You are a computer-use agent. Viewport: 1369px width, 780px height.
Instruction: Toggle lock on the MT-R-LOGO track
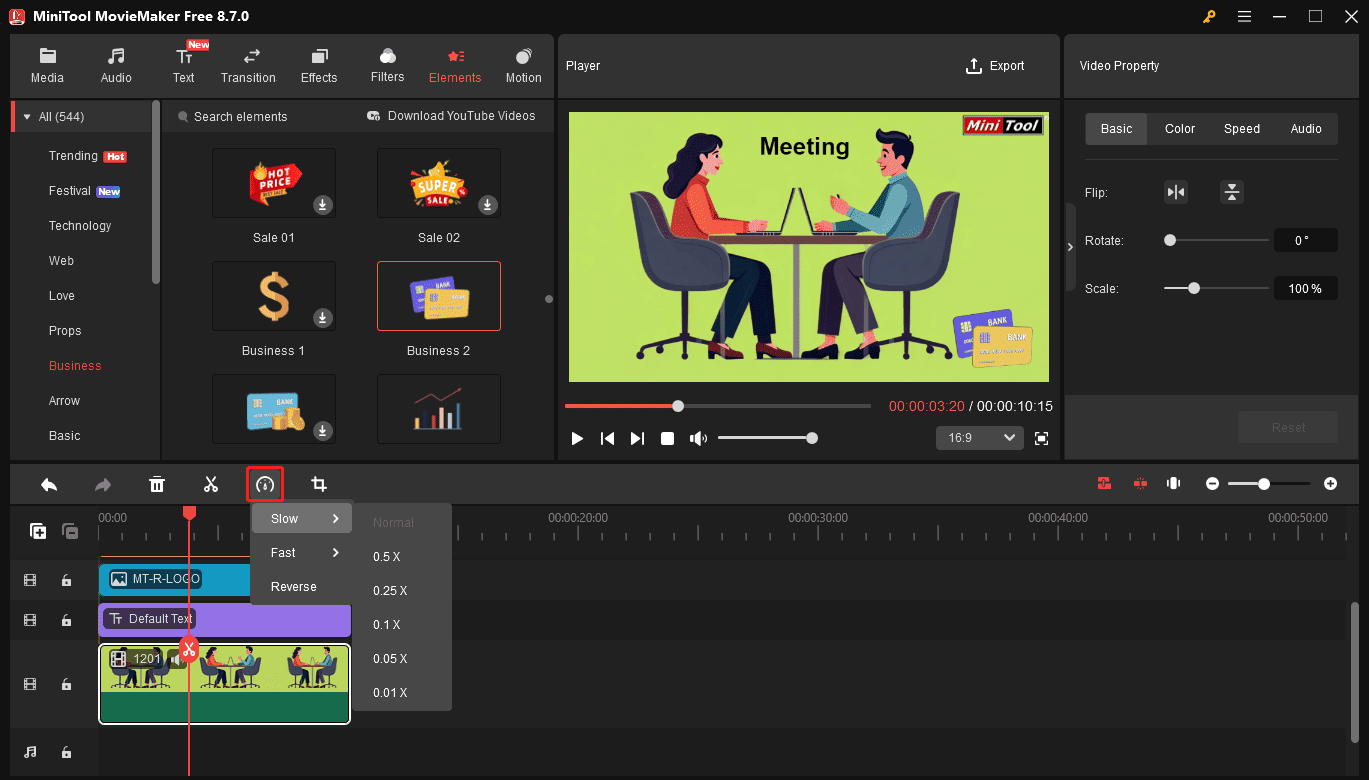click(66, 580)
